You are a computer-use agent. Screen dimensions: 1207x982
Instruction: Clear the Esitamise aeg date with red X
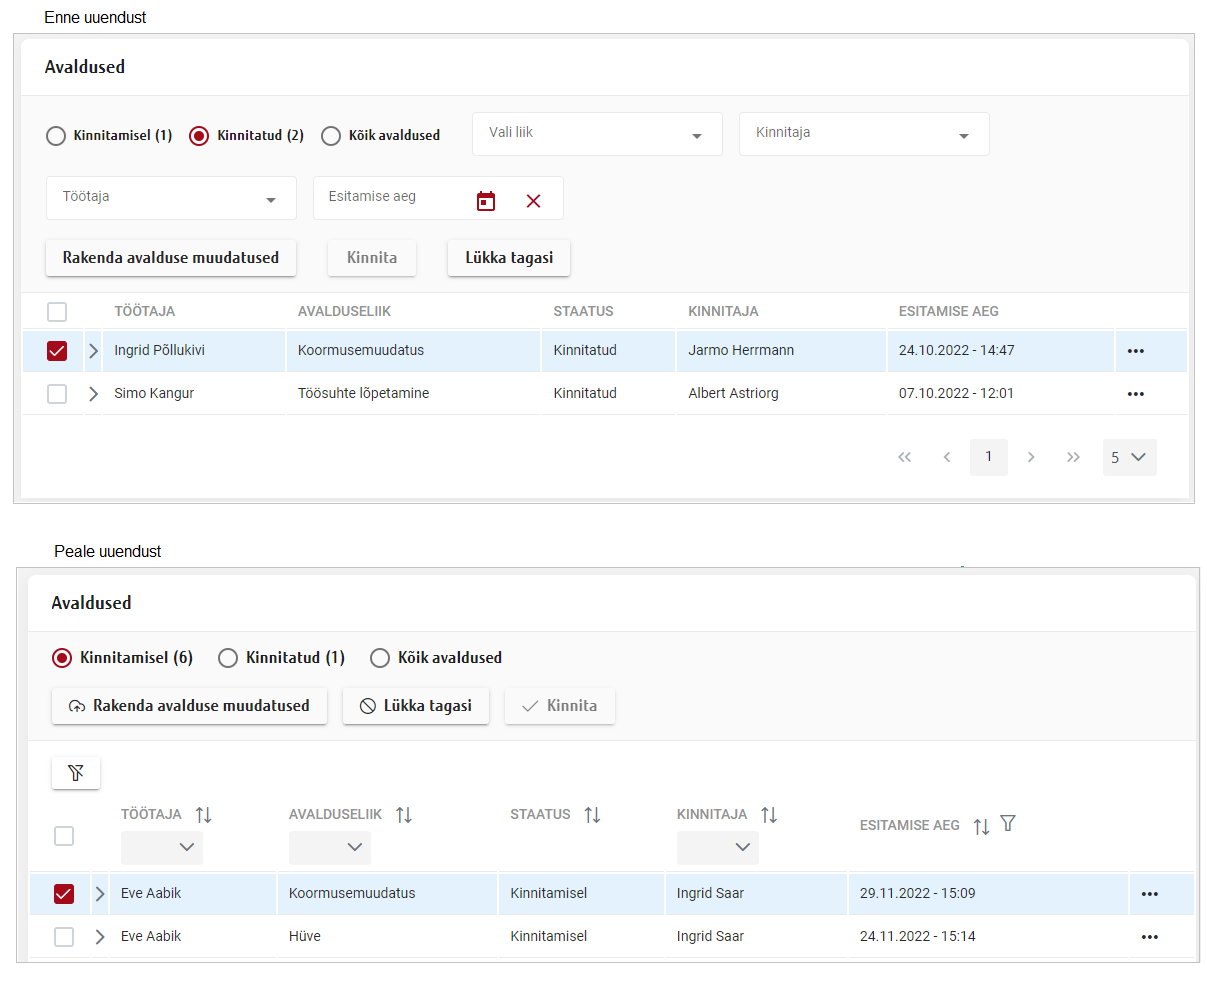pyautogui.click(x=533, y=201)
